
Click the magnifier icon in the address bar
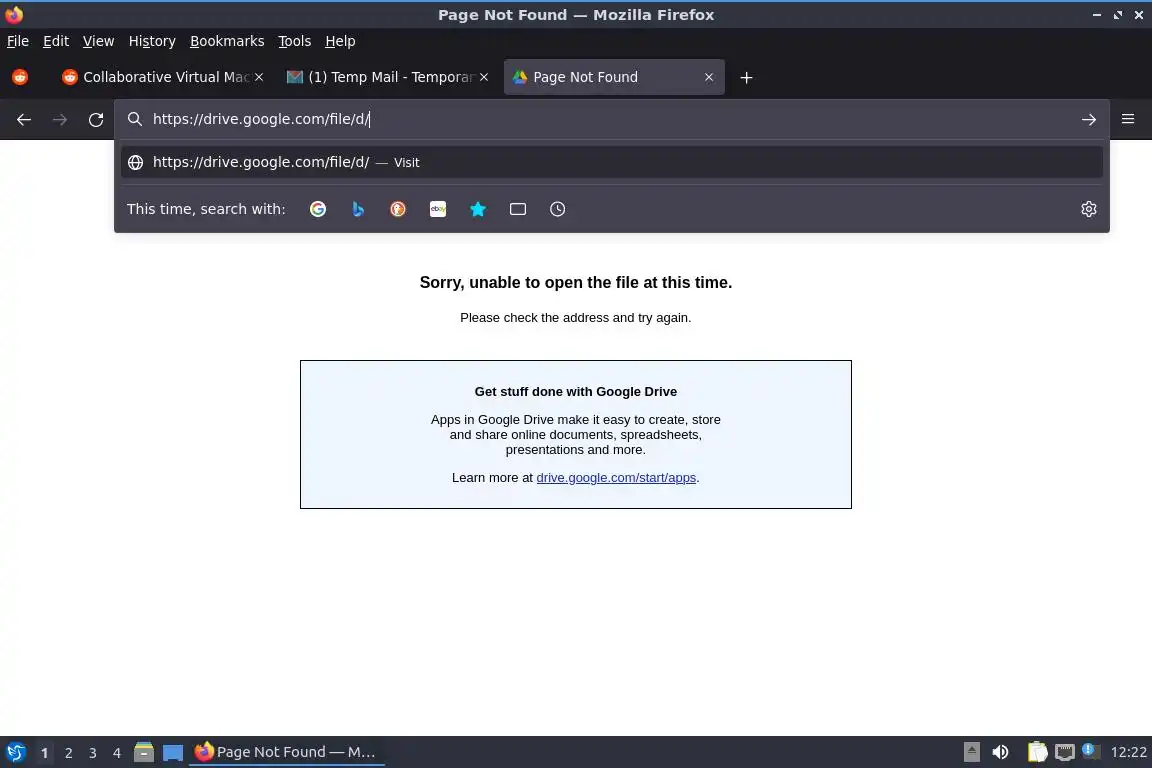click(134, 119)
